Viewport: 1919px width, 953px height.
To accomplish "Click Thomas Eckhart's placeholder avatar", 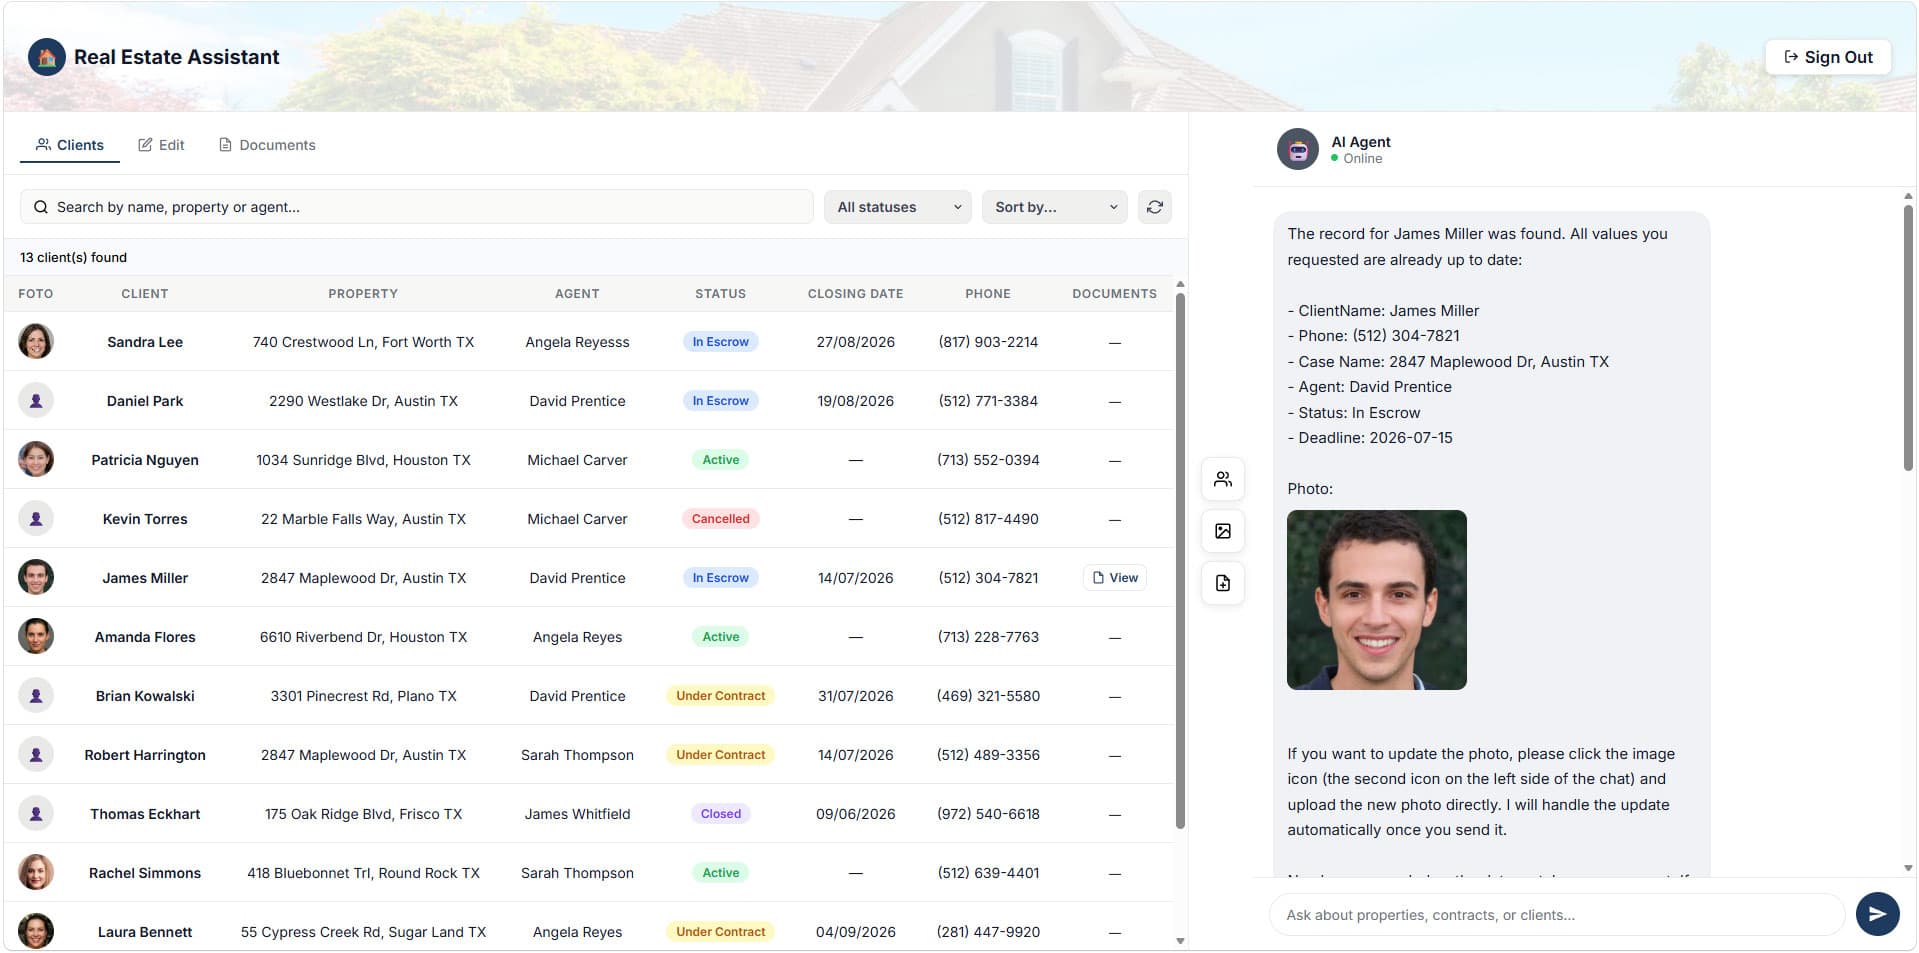I will 36,813.
